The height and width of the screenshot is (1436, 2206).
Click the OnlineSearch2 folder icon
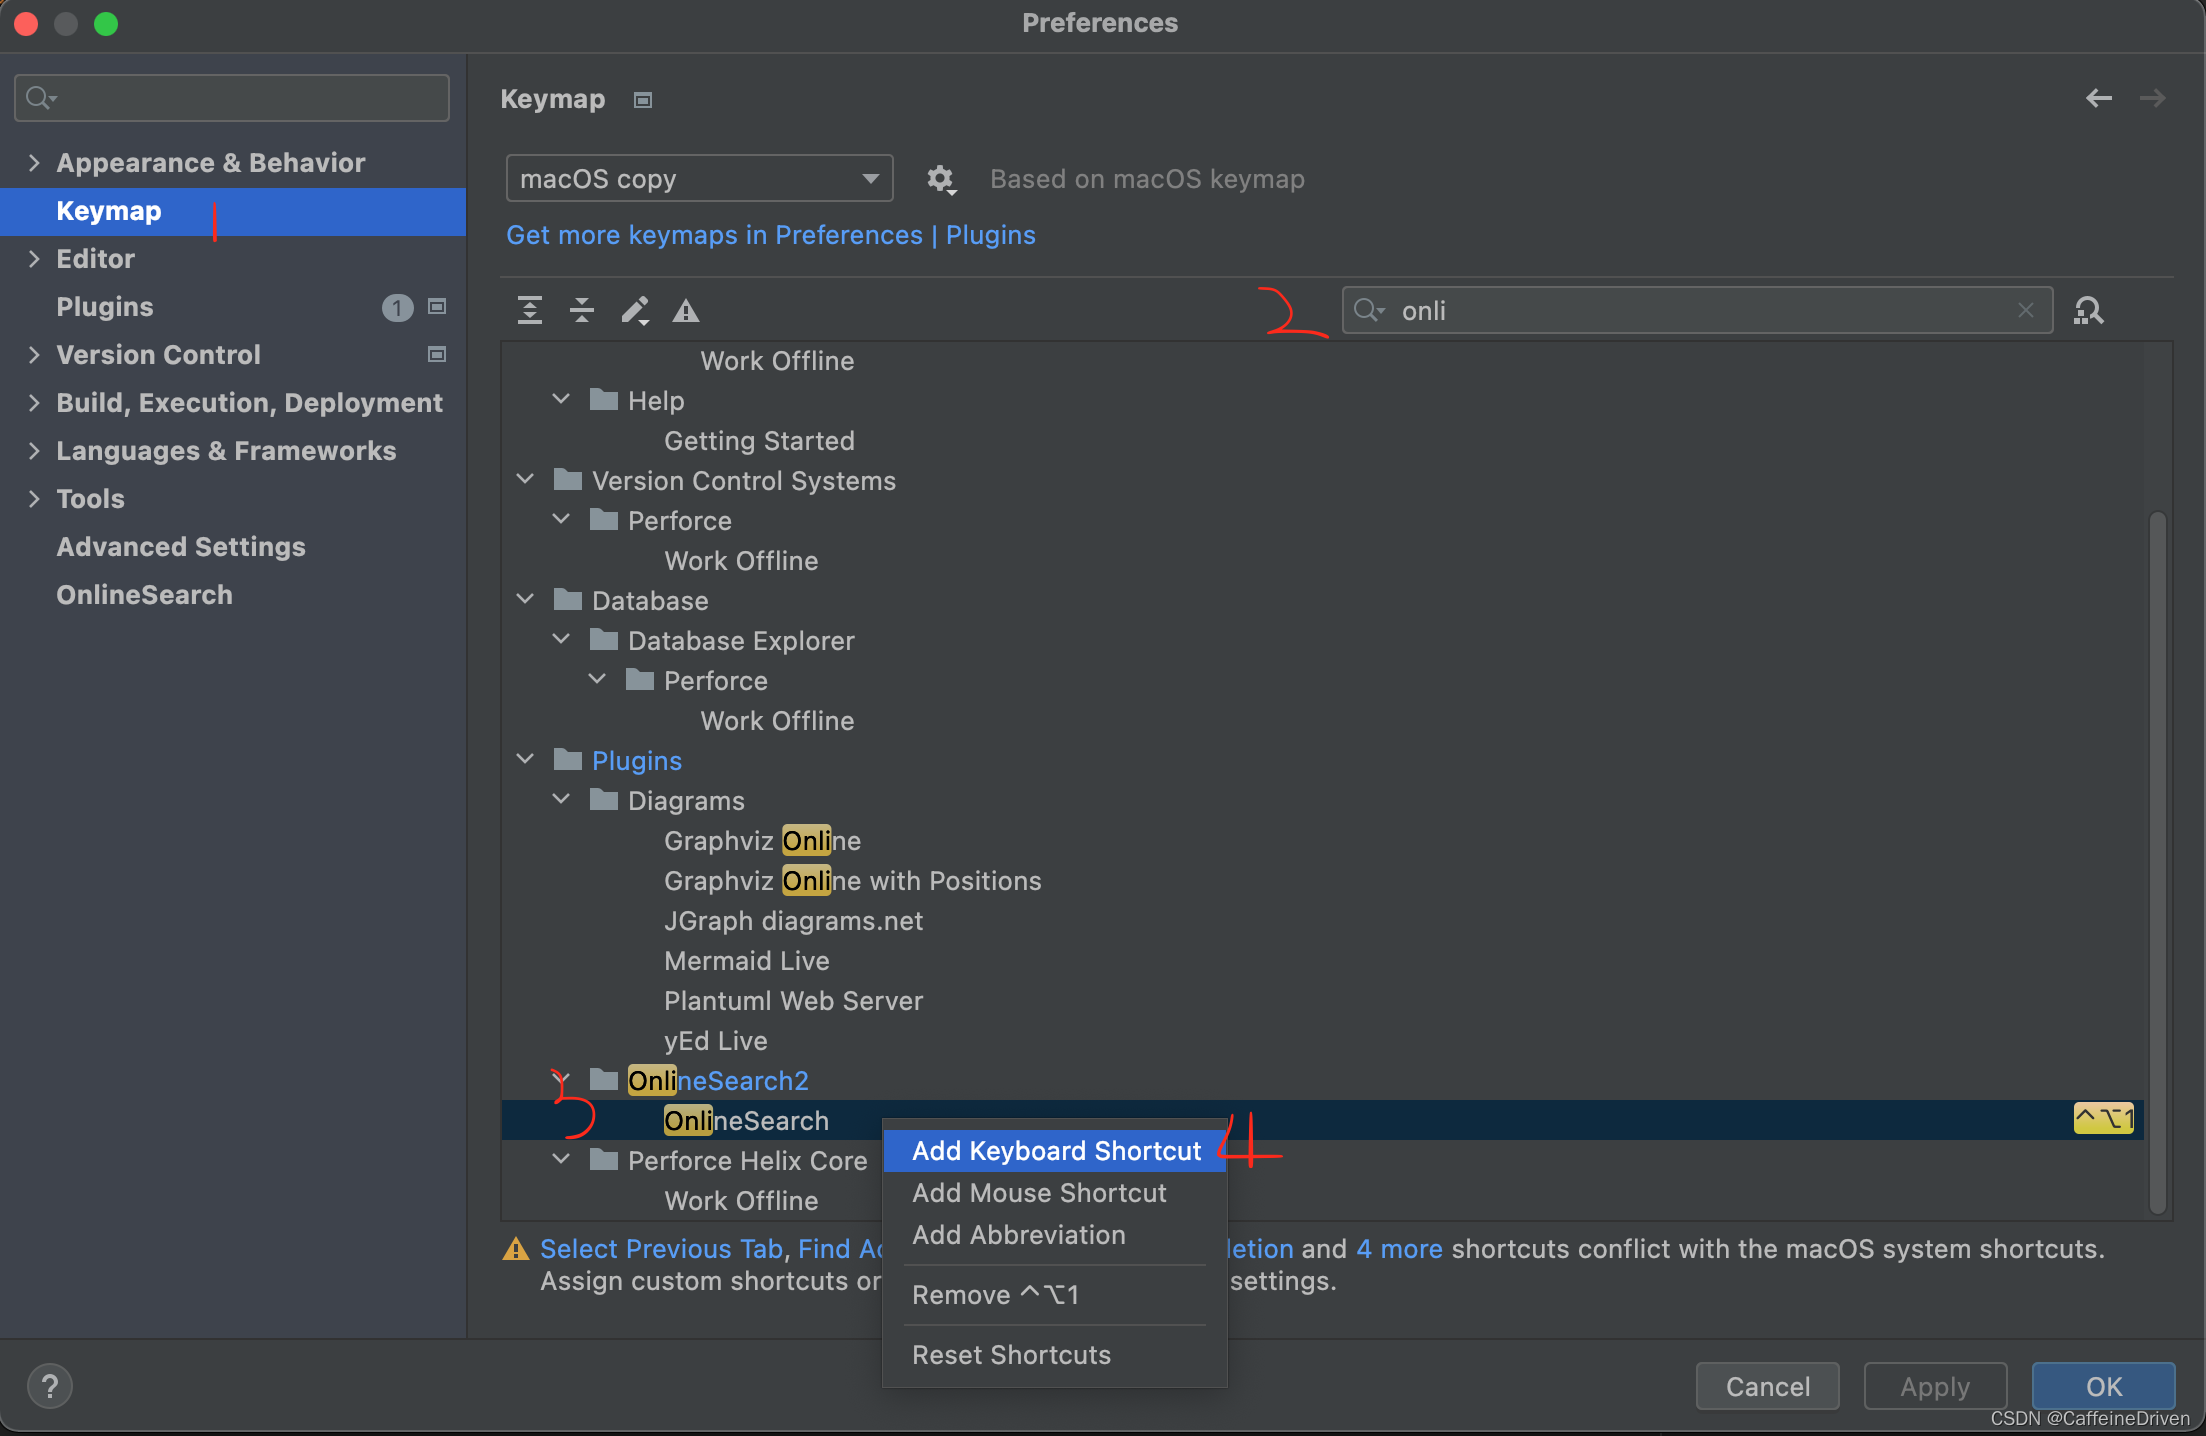pyautogui.click(x=604, y=1080)
